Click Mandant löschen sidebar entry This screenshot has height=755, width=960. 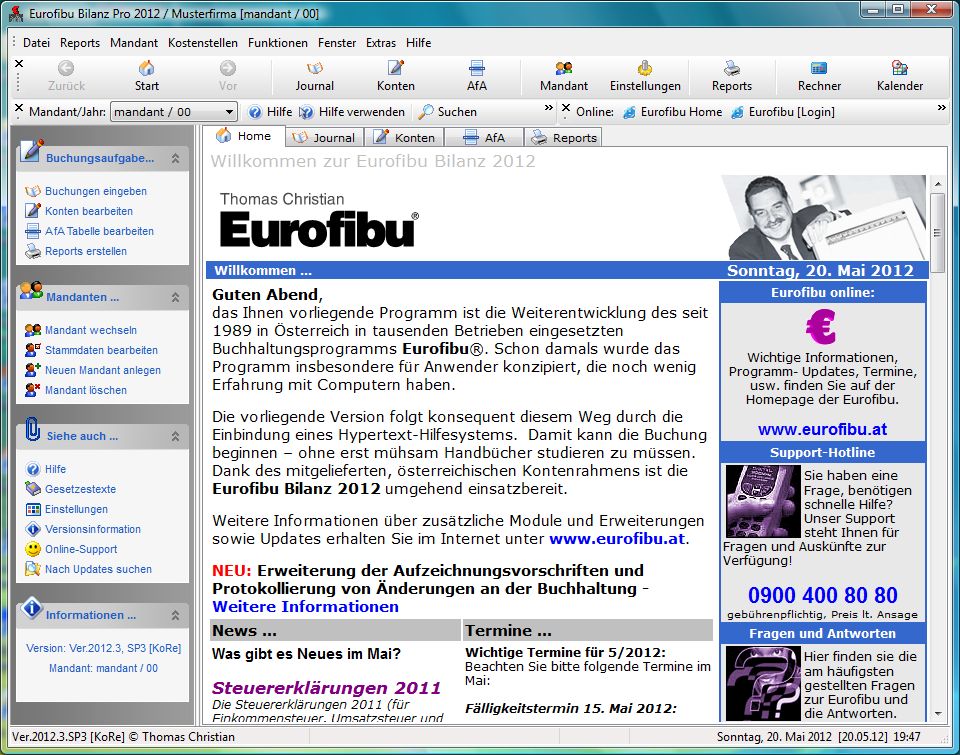[x=76, y=390]
